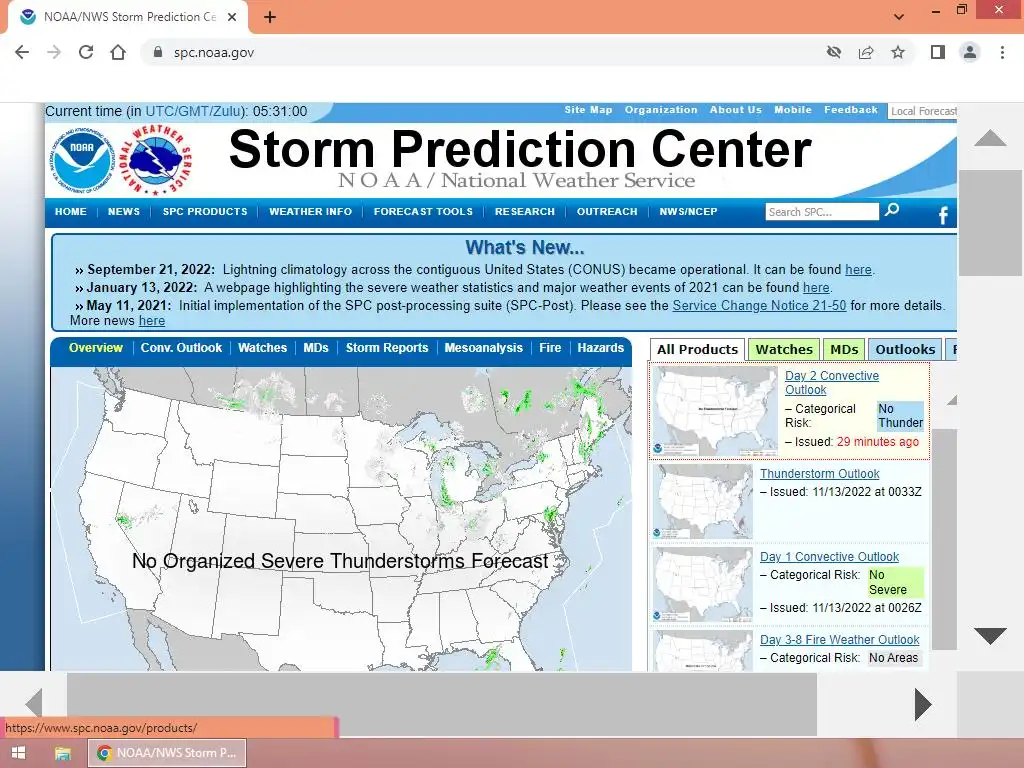Viewport: 1024px width, 768px height.
Task: Open FORECAST TOOLS menu
Action: (x=423, y=212)
